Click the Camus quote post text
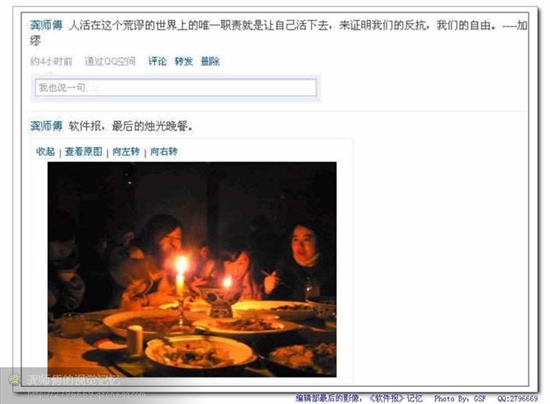 [x=279, y=32]
